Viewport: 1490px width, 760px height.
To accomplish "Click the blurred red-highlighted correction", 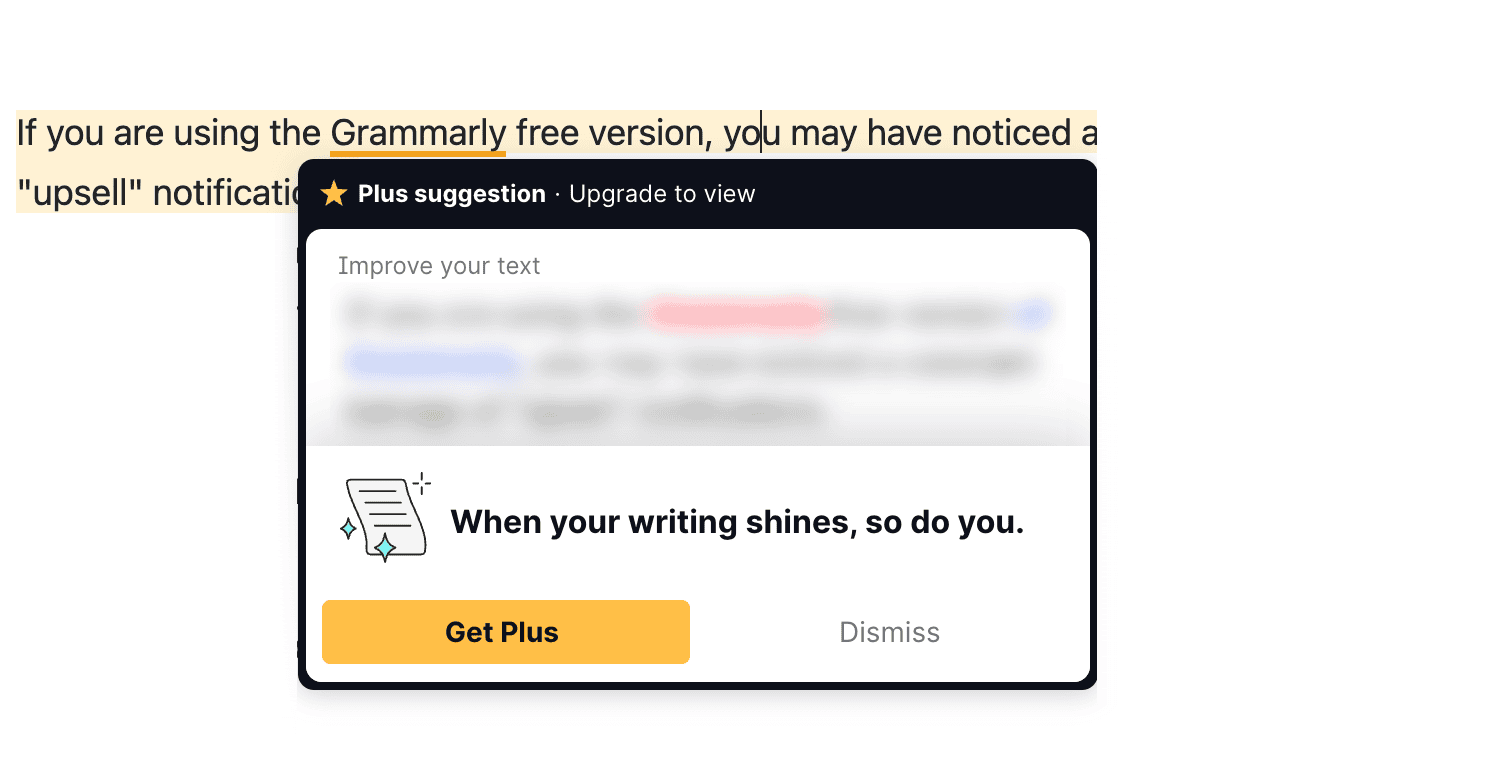I will pyautogui.click(x=737, y=313).
